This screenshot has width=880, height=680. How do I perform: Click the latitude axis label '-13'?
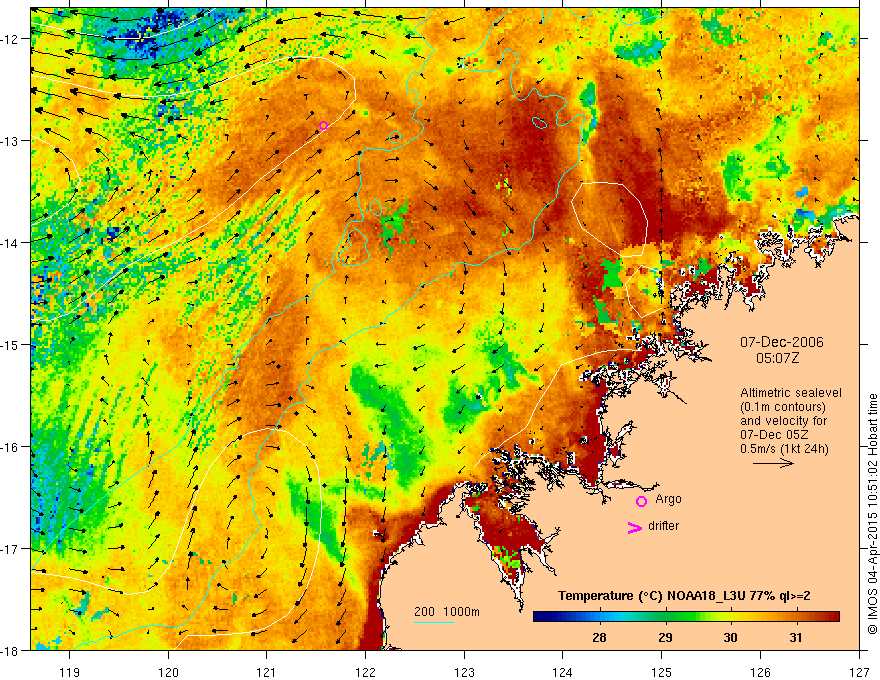(10, 140)
